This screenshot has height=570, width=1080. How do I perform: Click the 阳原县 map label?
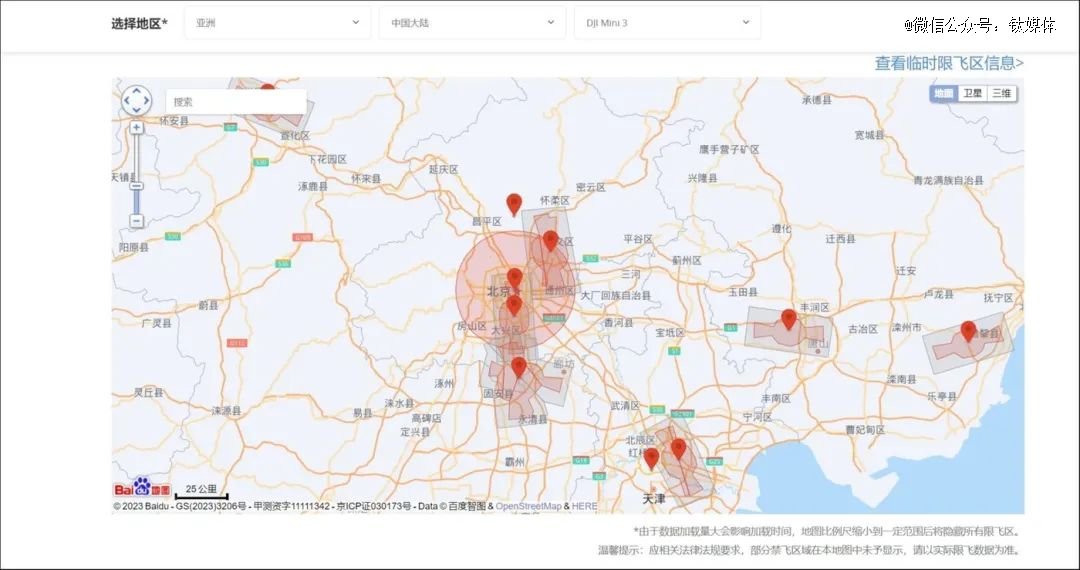click(x=134, y=247)
